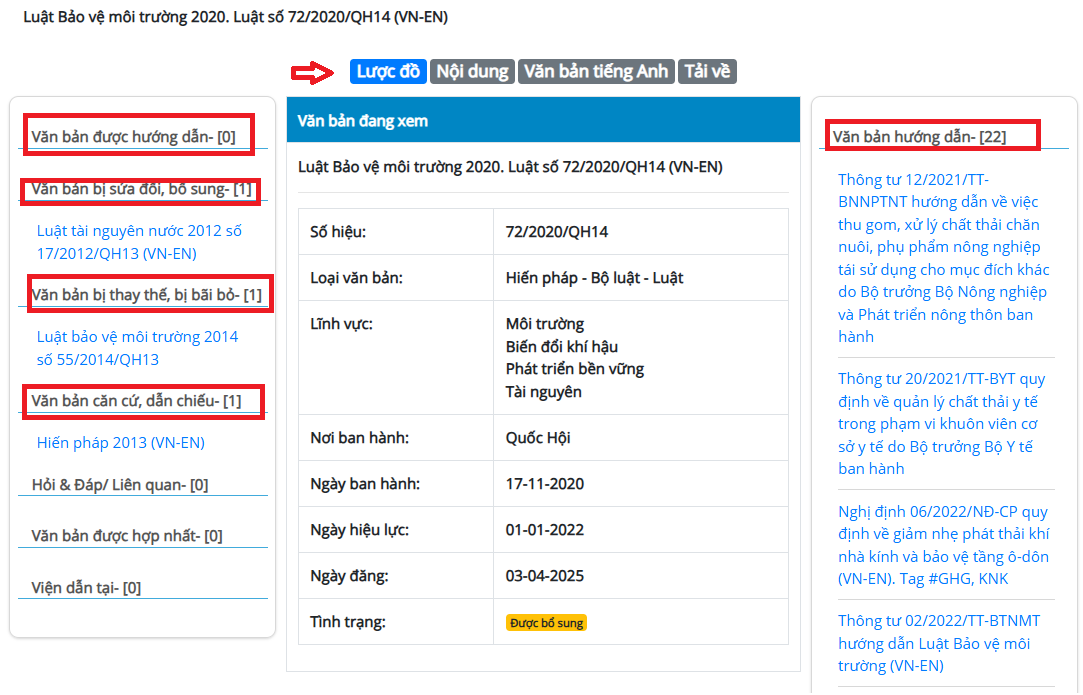Click the red arrow pointing at Lược đồ
This screenshot has width=1083, height=695.
tap(311, 72)
